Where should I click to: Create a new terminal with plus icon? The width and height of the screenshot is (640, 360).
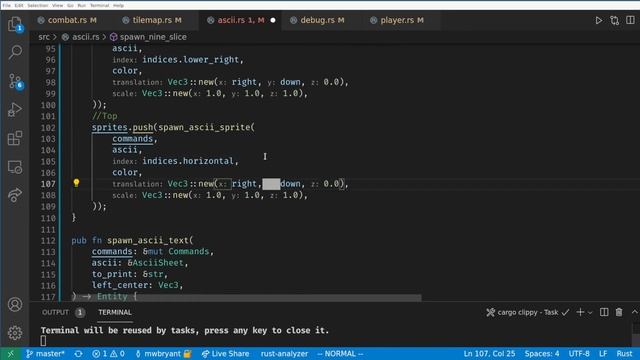click(x=580, y=312)
